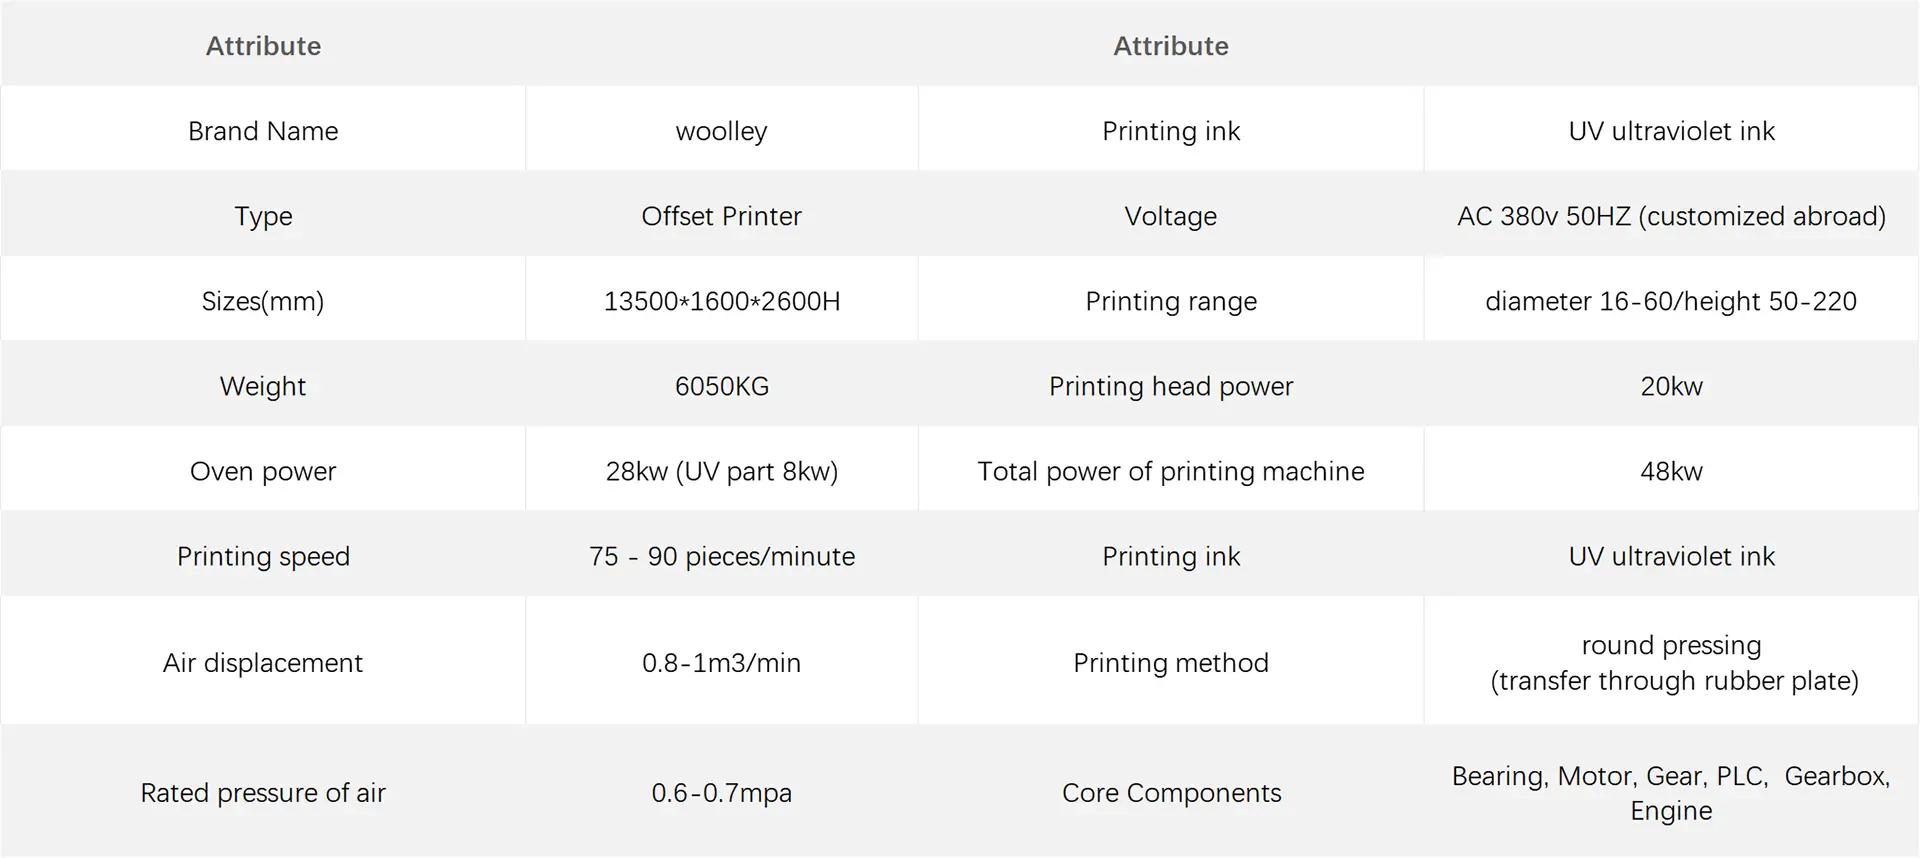Click the '0.6-0.7mpa' value cell

tap(722, 792)
